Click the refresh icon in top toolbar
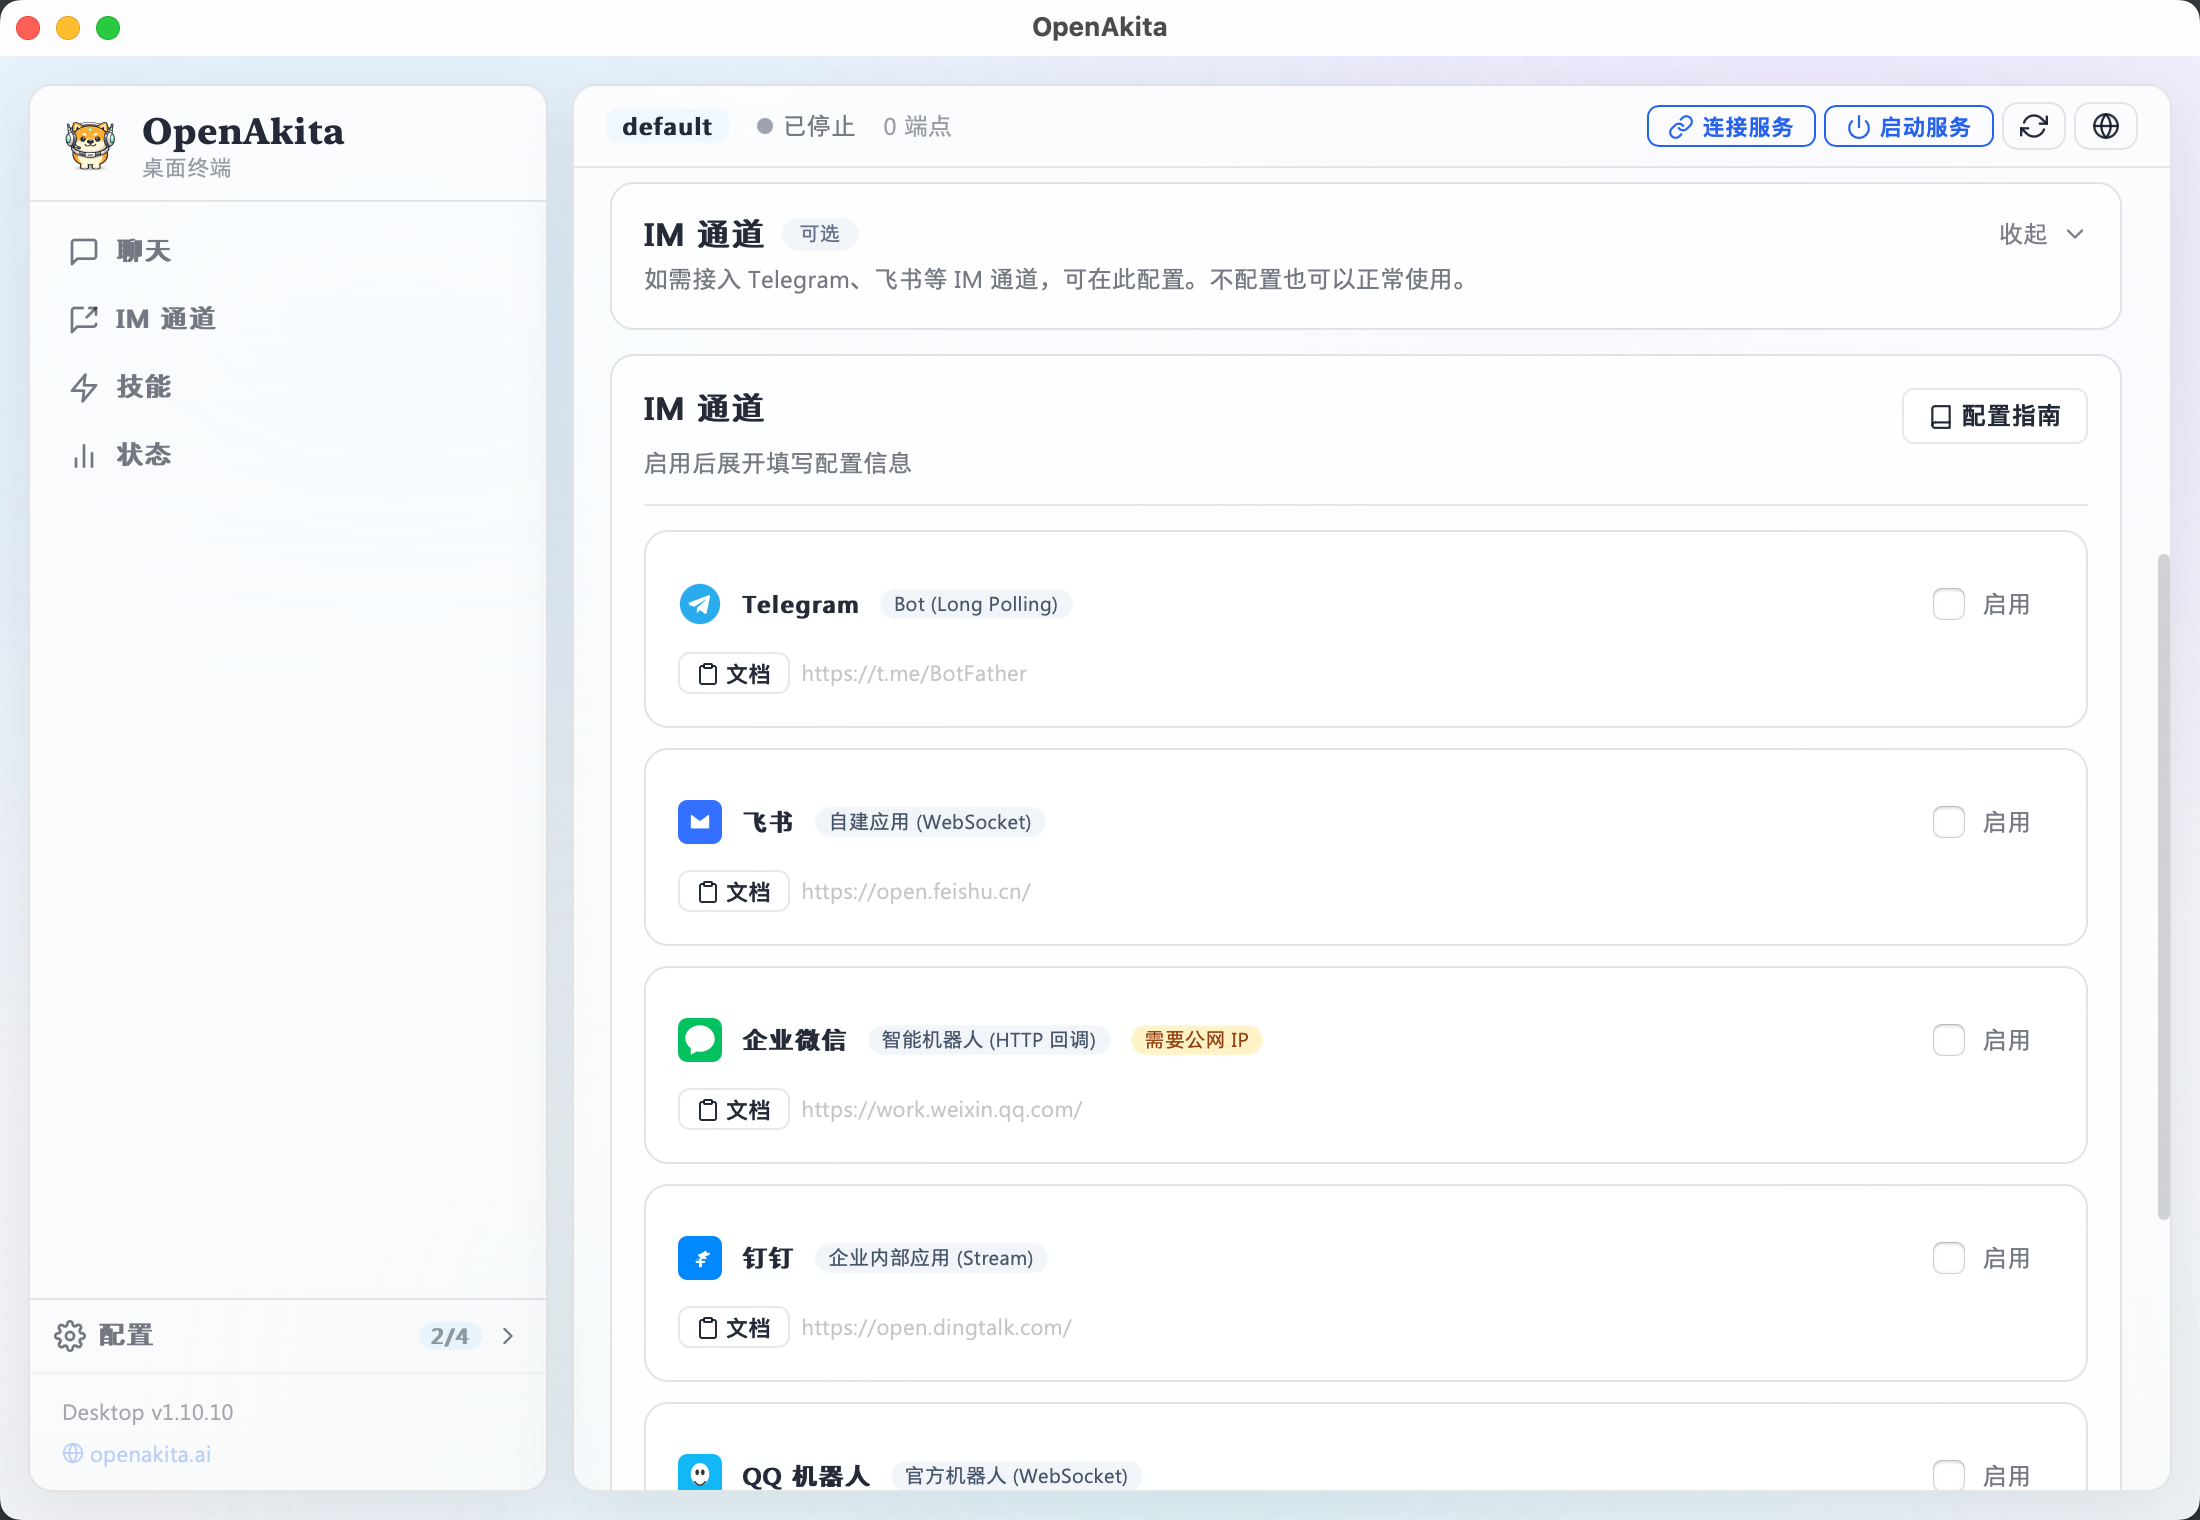This screenshot has height=1520, width=2200. click(x=2033, y=127)
